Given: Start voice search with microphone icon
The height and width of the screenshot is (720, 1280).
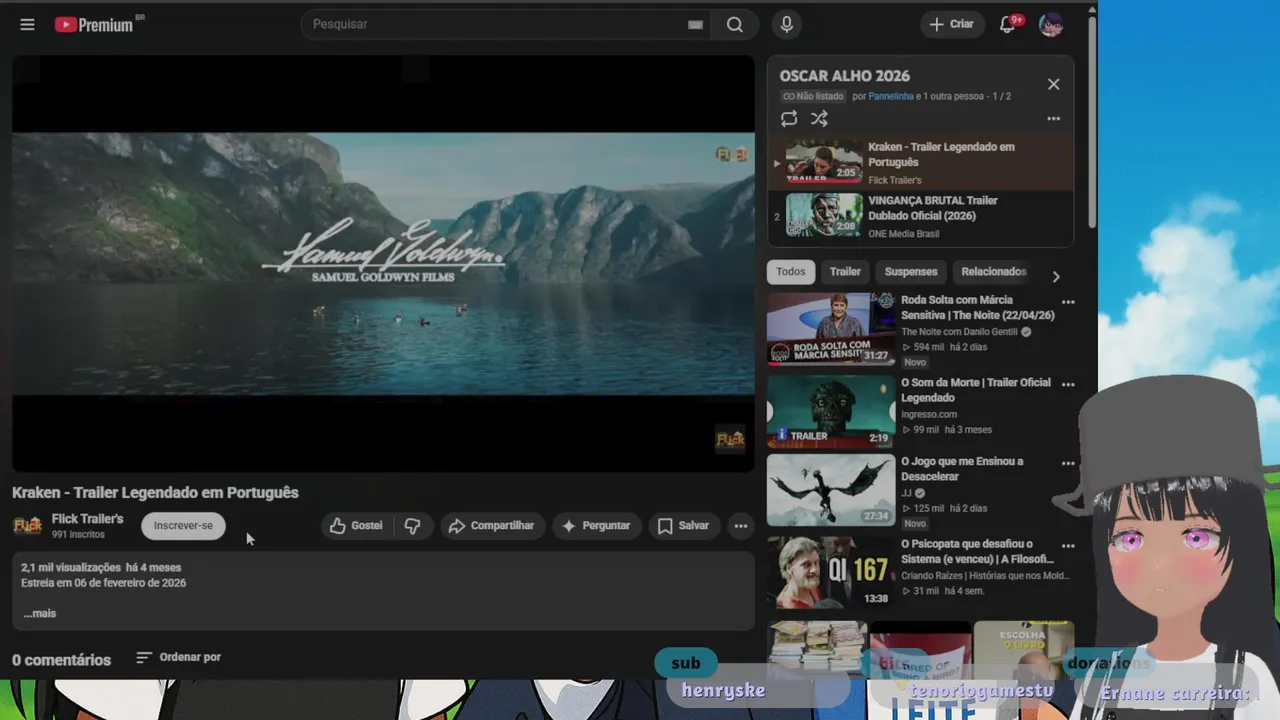Looking at the screenshot, I should point(787,24).
